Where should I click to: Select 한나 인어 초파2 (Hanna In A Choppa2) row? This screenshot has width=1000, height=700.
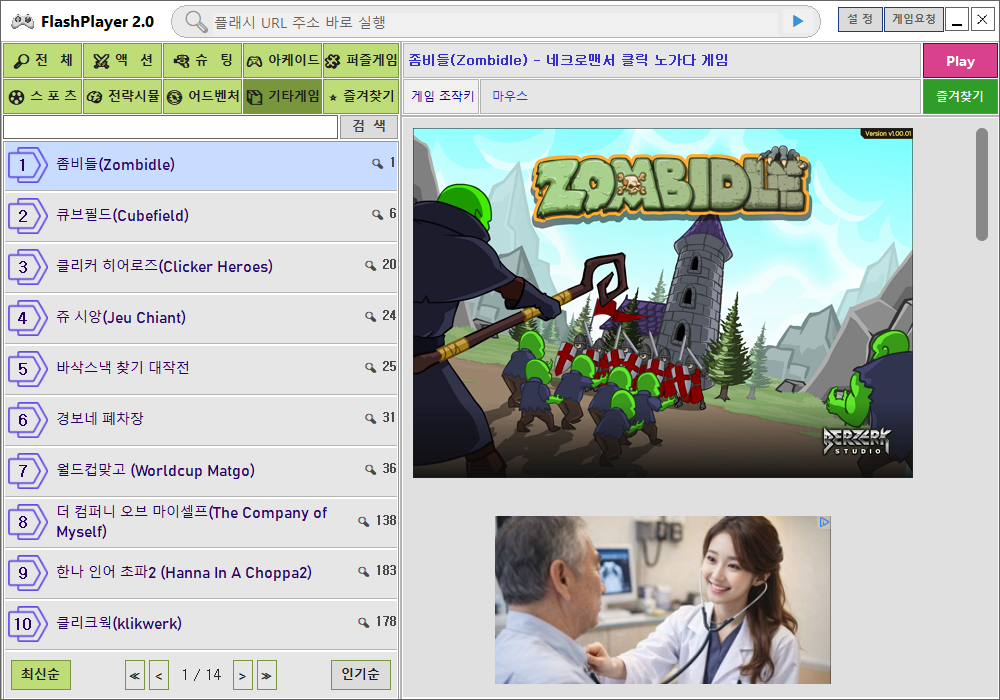pyautogui.click(x=201, y=573)
